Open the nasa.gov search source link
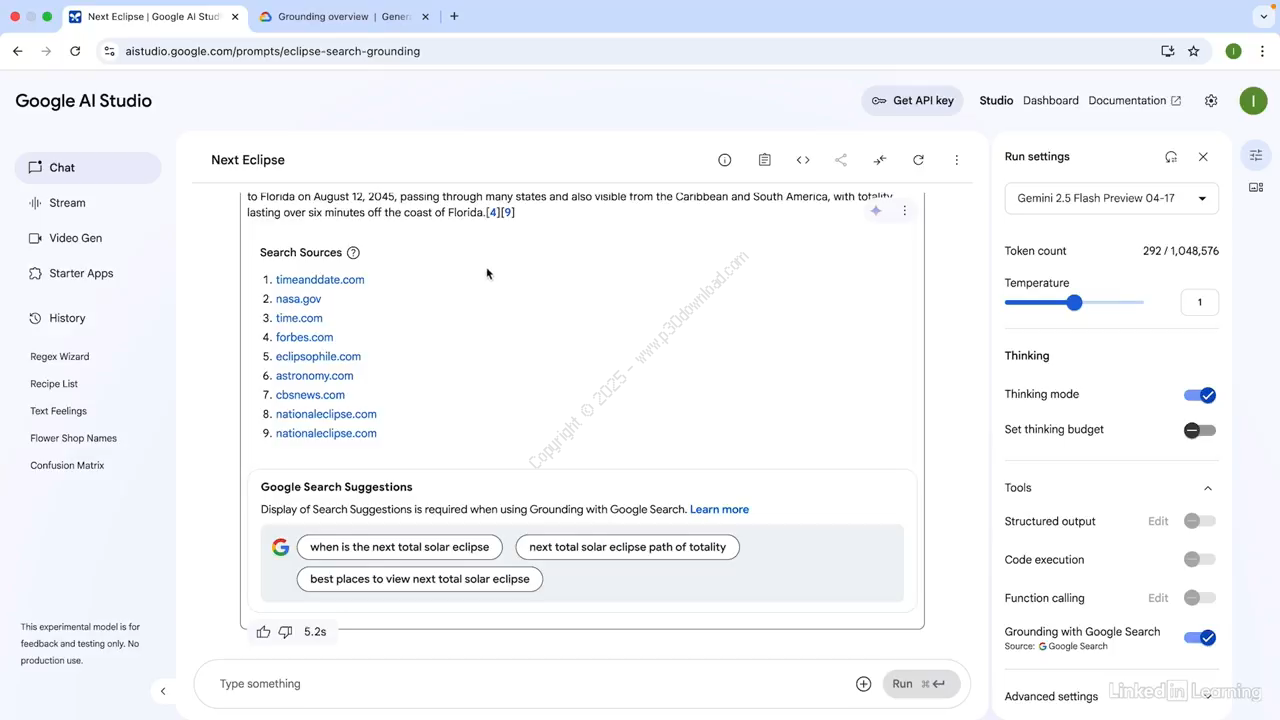 point(298,299)
